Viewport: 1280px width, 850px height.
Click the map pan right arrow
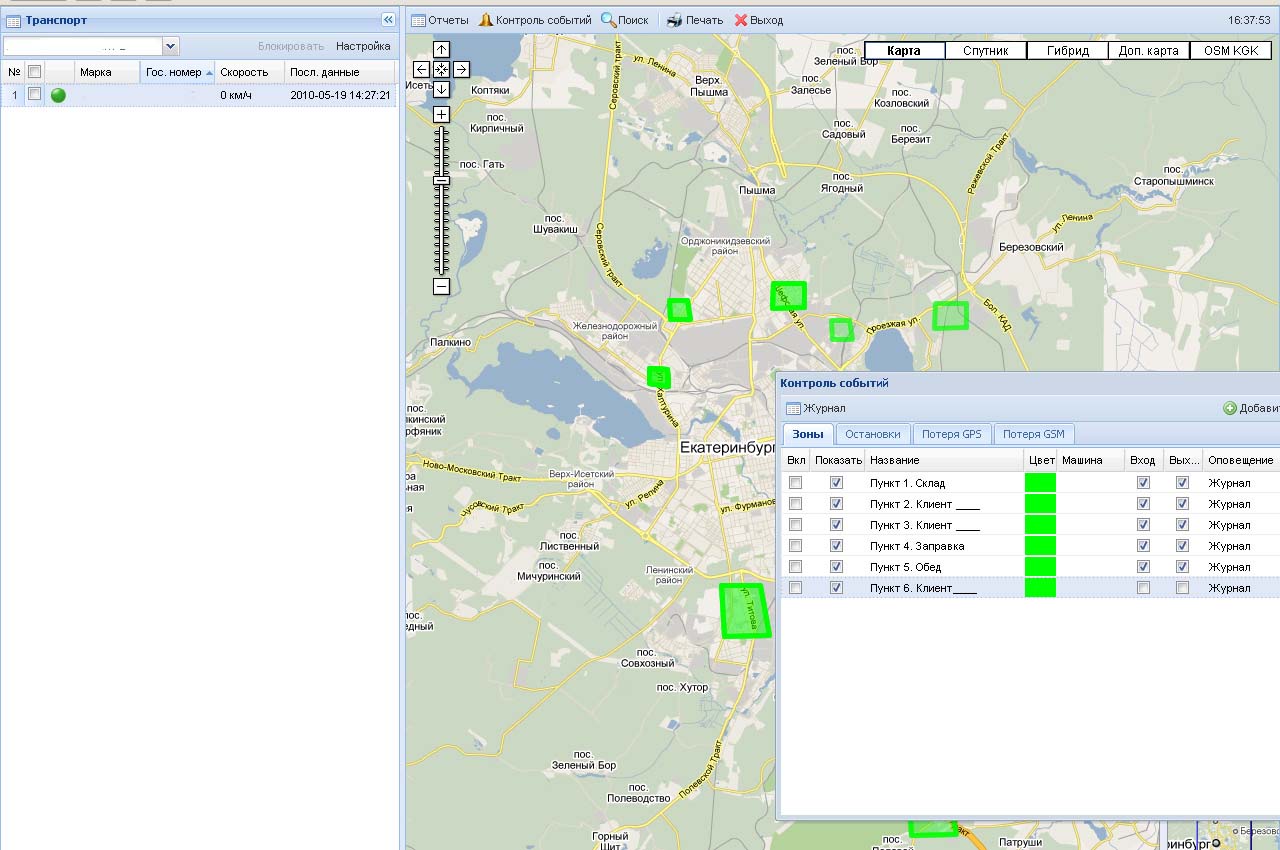point(461,69)
